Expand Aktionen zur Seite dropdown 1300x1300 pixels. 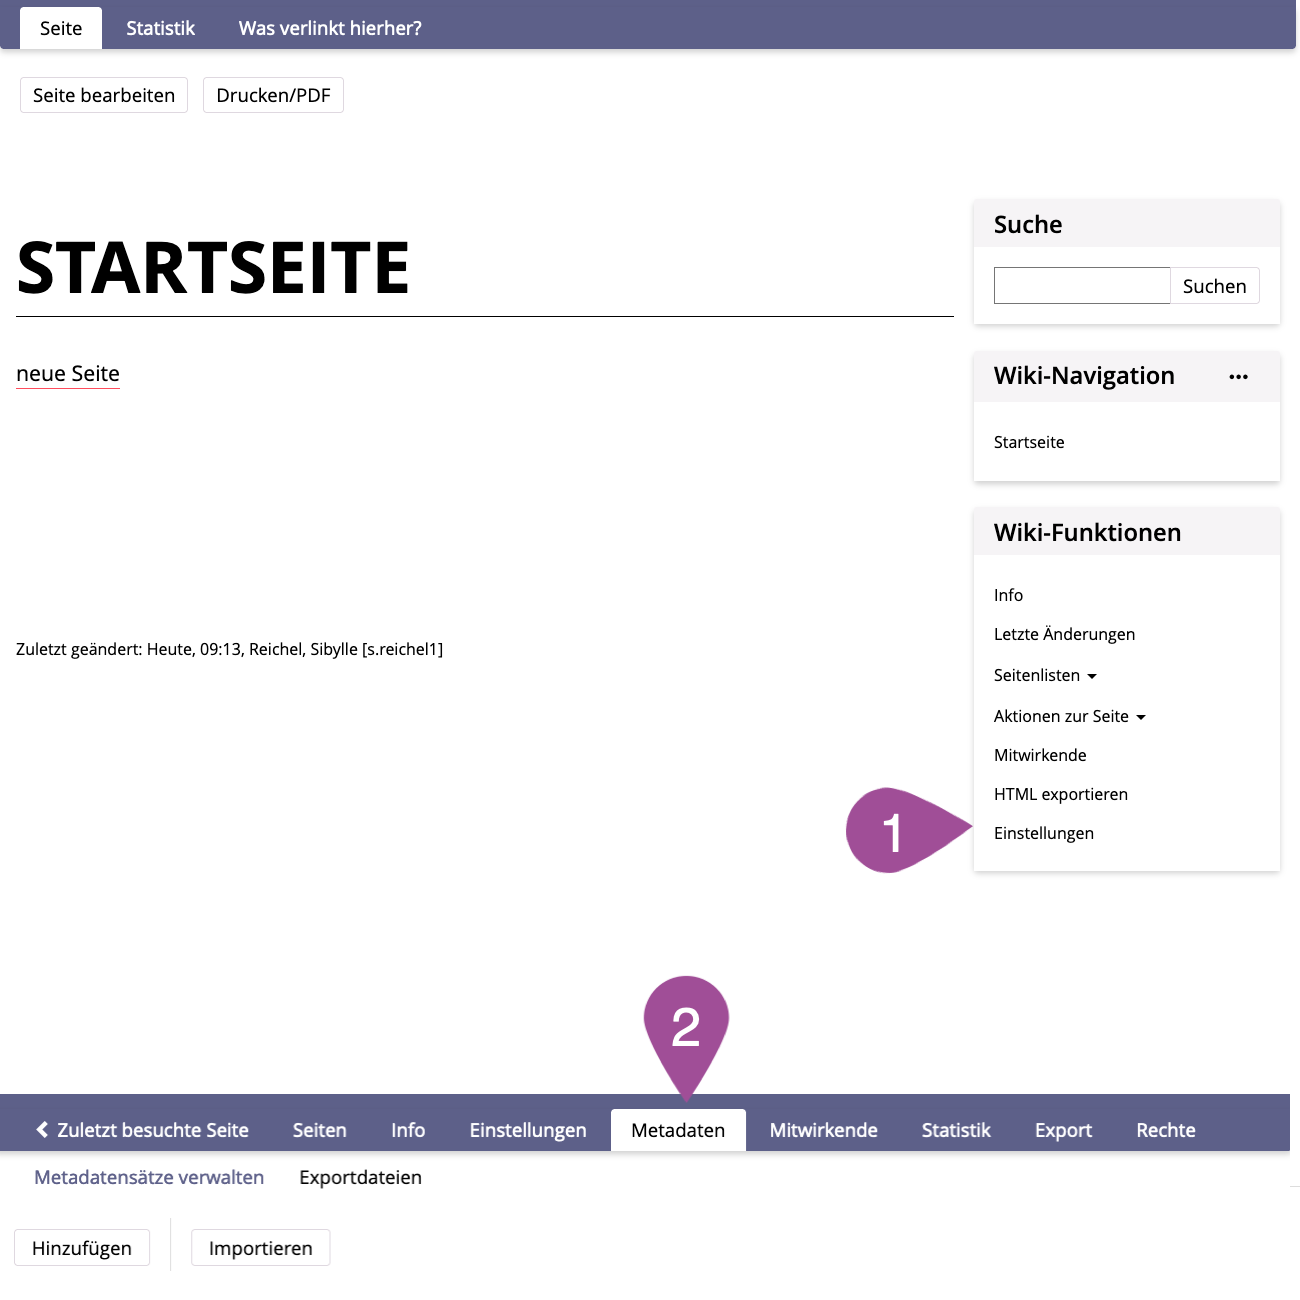1069,717
